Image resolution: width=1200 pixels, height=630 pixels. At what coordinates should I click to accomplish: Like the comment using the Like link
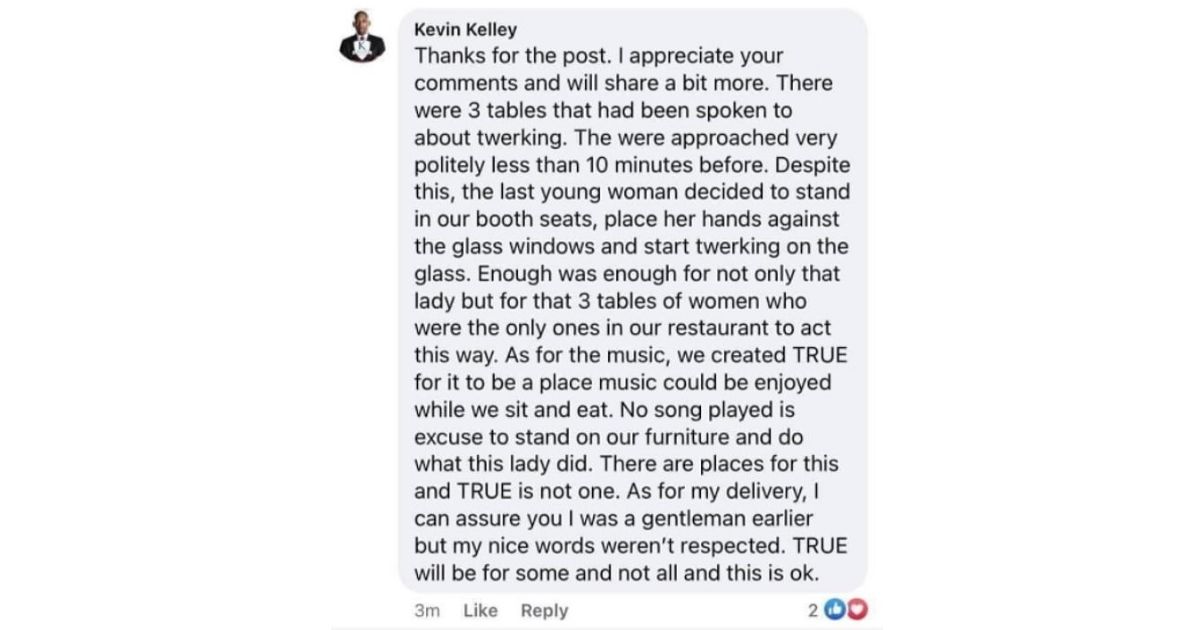click(x=481, y=610)
